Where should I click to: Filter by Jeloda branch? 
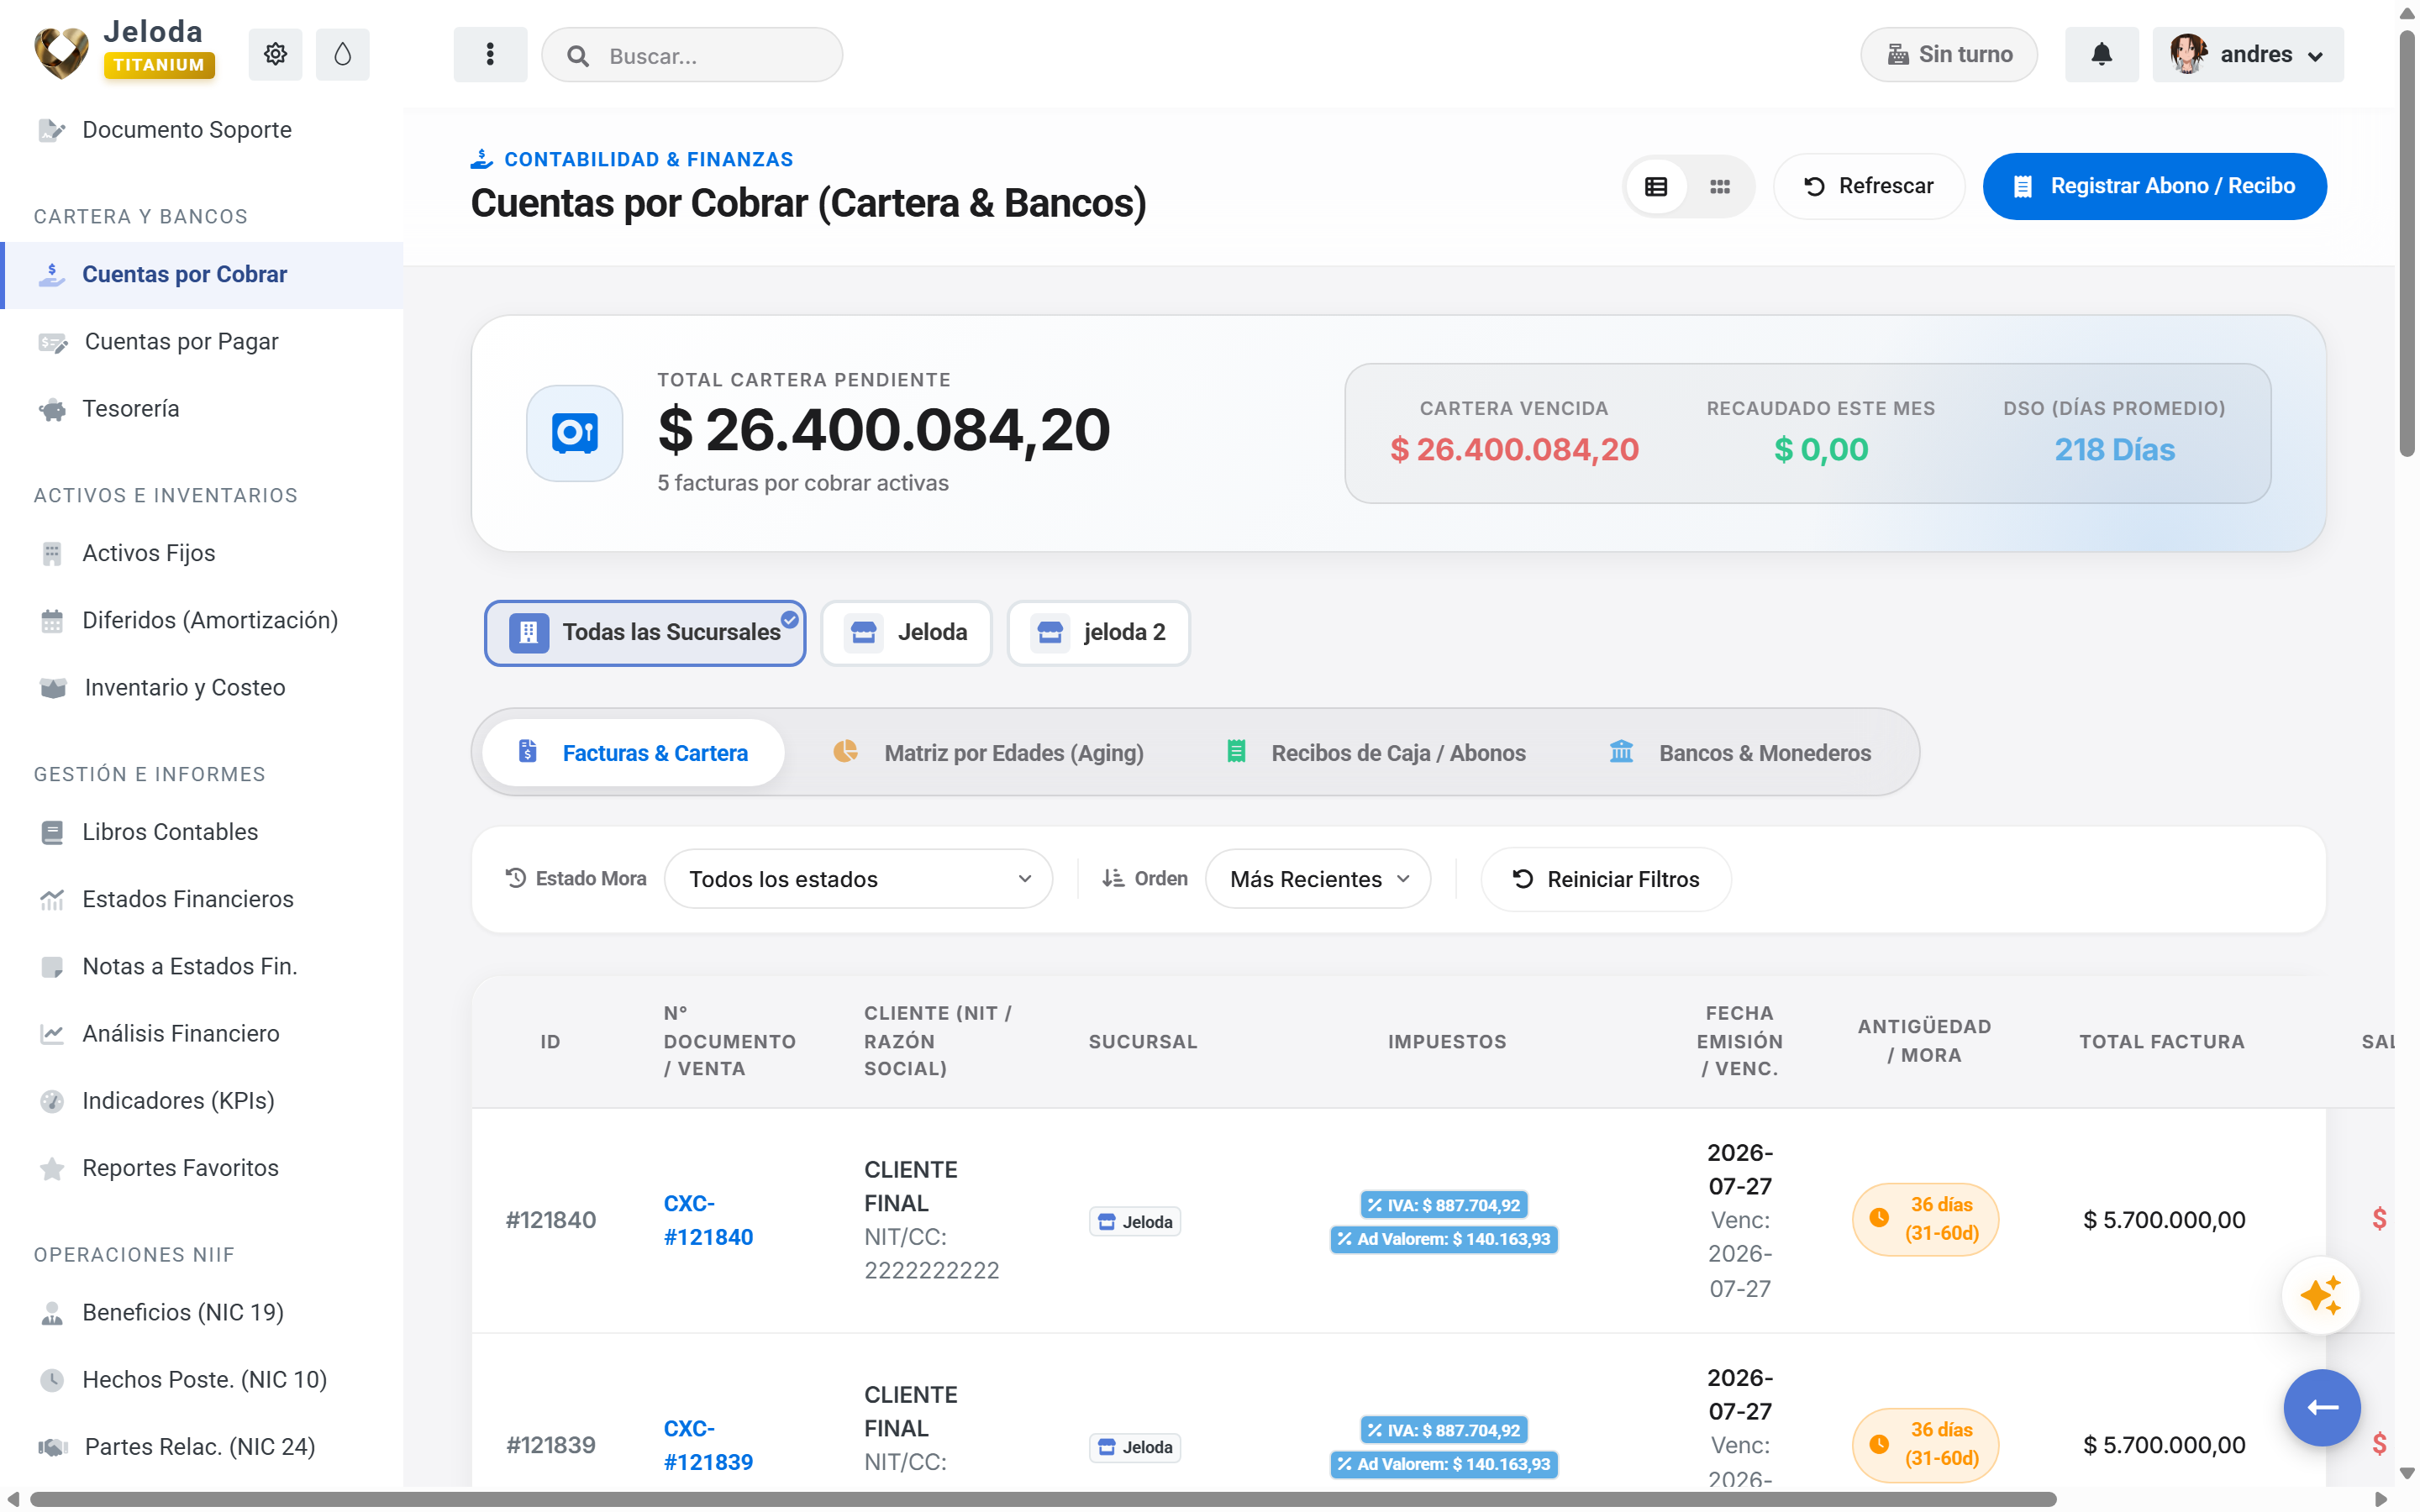[906, 632]
